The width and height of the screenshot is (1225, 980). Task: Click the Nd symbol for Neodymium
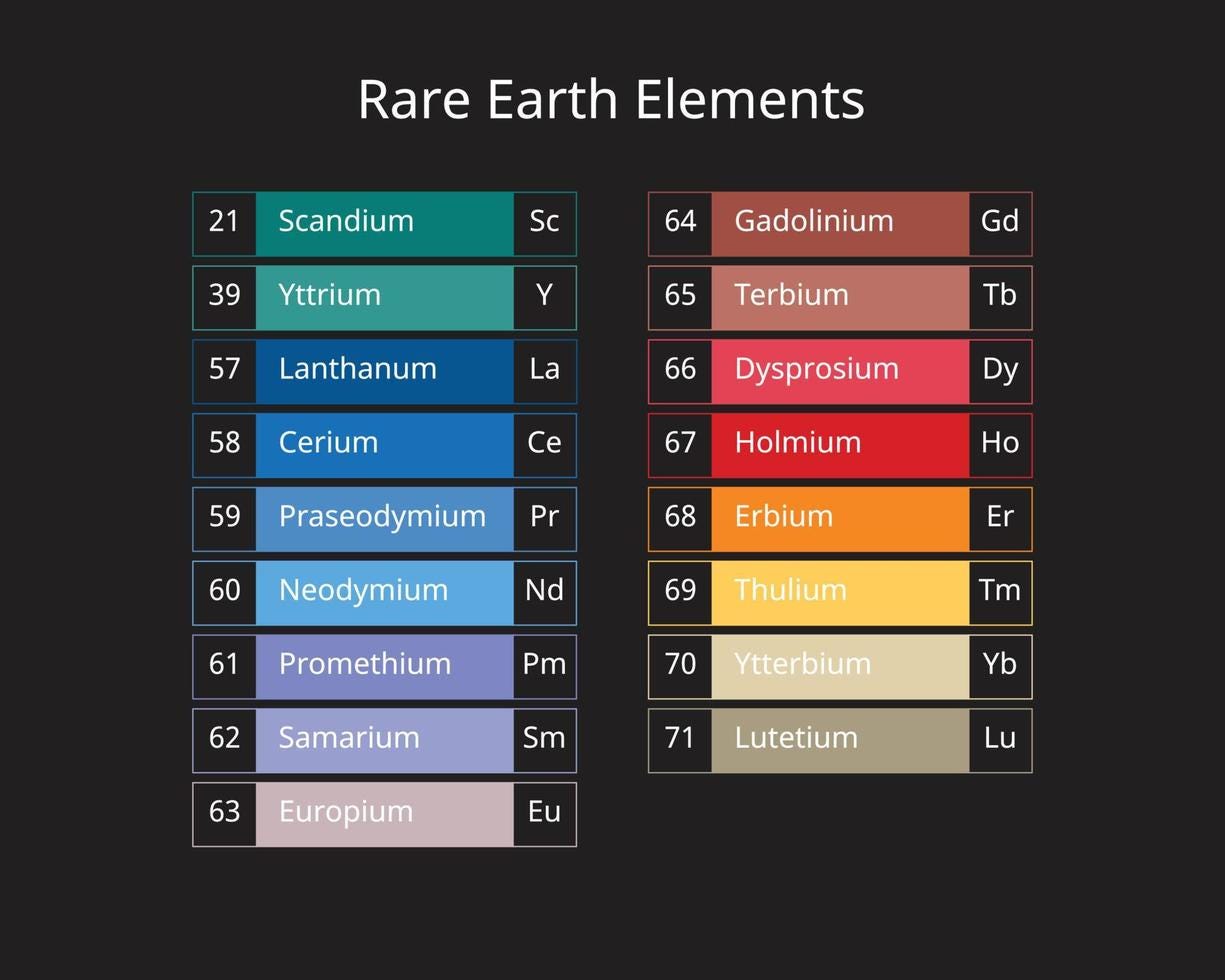click(x=543, y=591)
